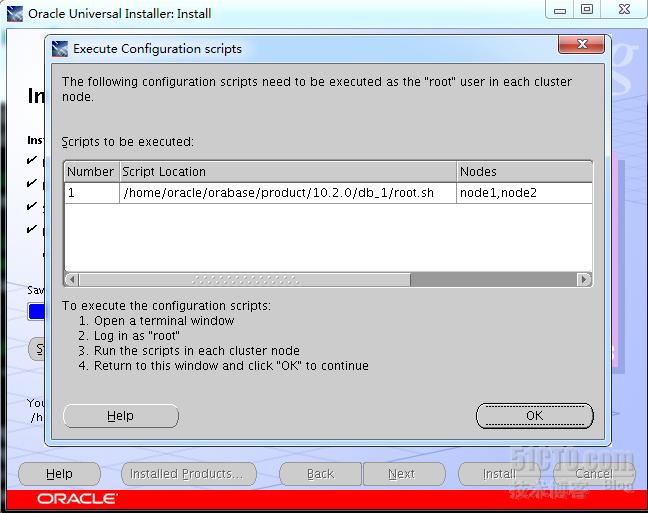Select the Nodes column header
The image size is (648, 513).
[524, 172]
